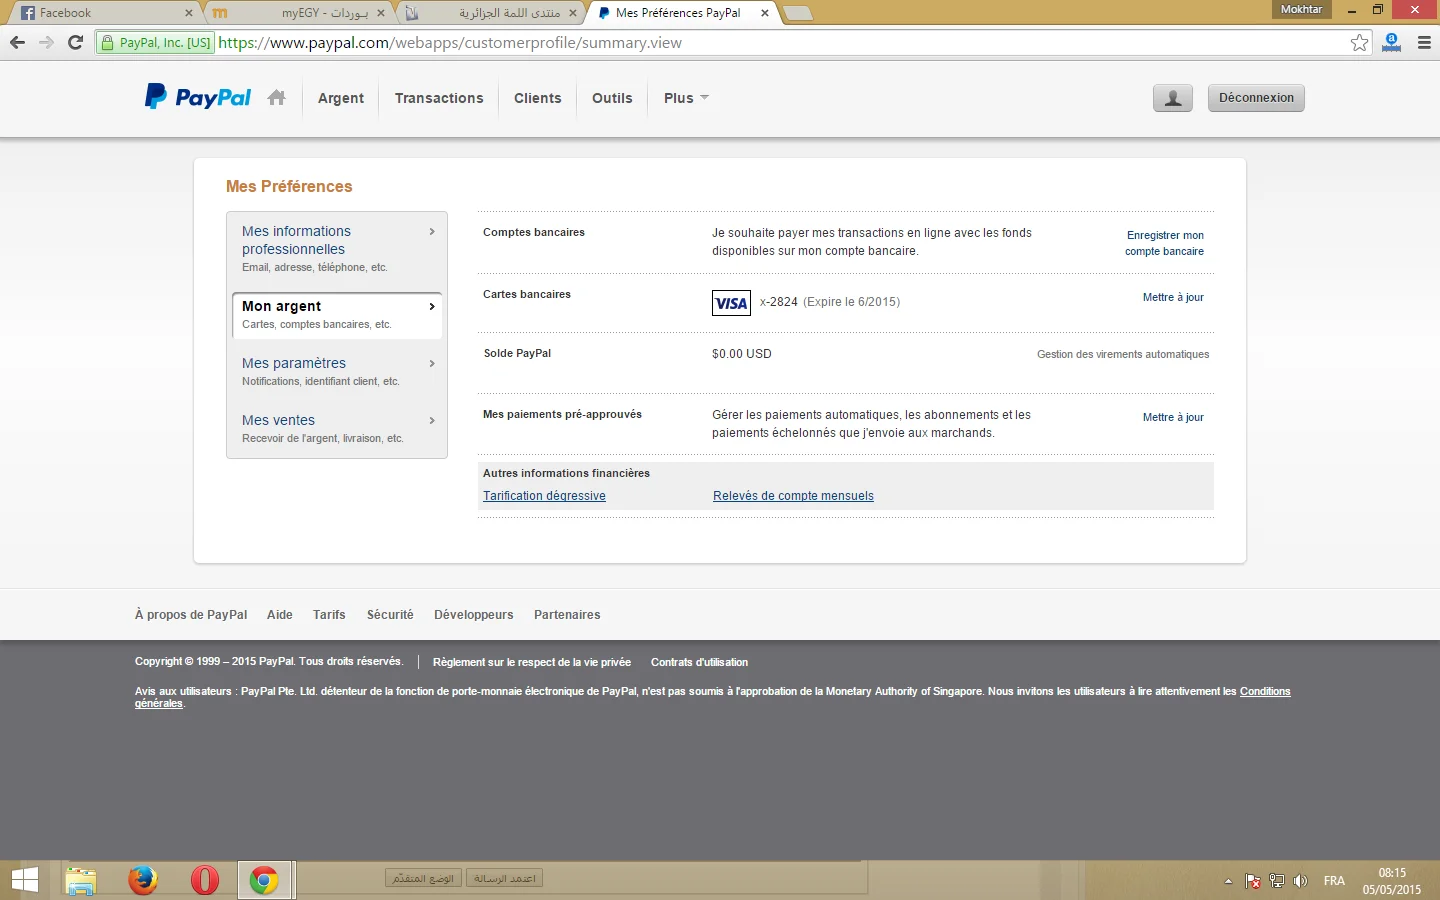
Task: Click Mettre à jour for Cartes bancaires
Action: tap(1172, 297)
